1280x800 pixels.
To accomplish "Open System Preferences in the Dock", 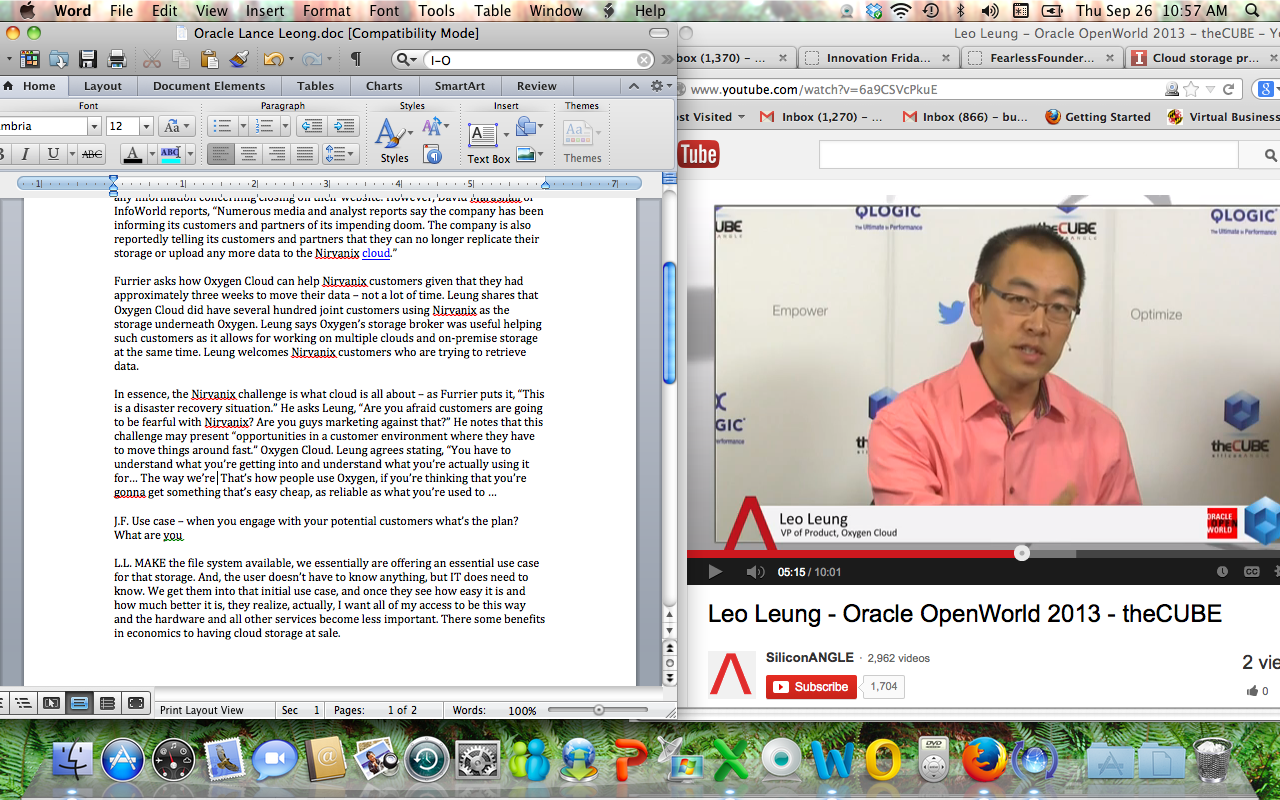I will coord(478,760).
